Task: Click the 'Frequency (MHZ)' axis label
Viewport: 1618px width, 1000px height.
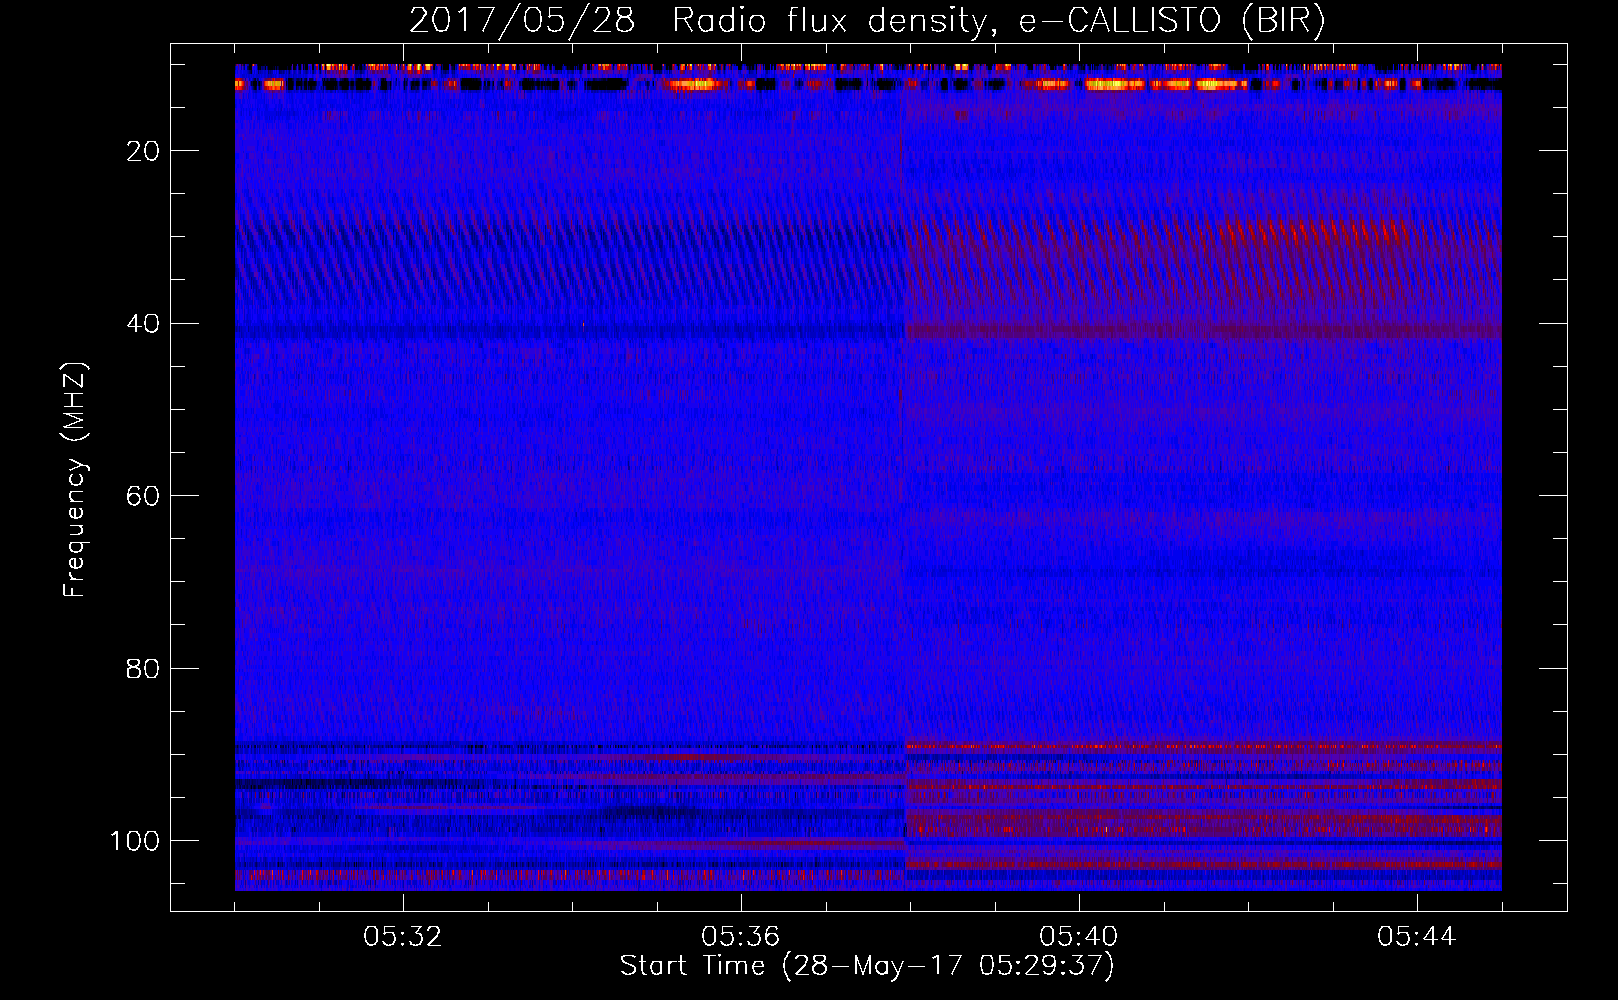Action: [75, 480]
